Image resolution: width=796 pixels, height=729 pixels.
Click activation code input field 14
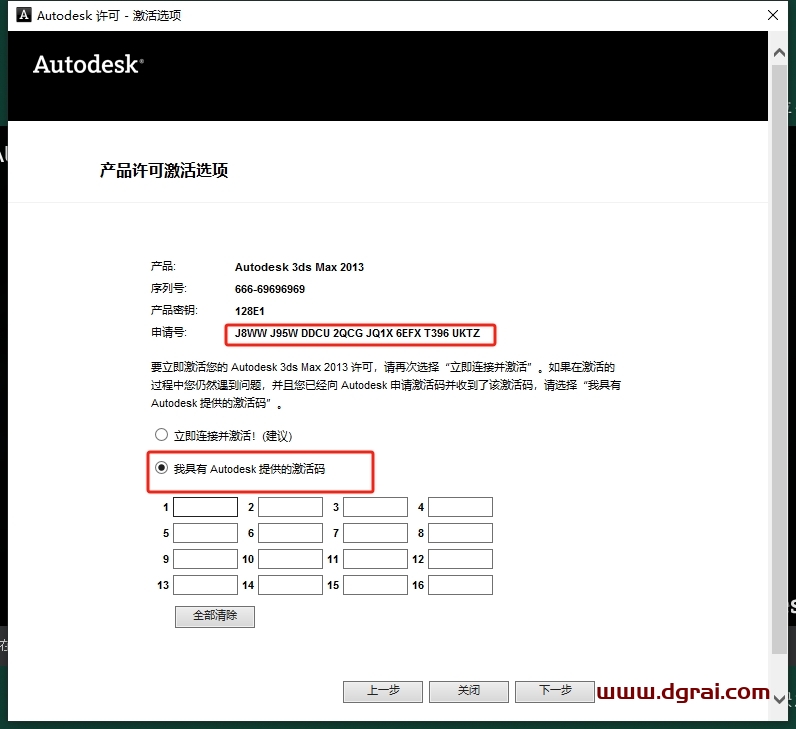pos(290,585)
